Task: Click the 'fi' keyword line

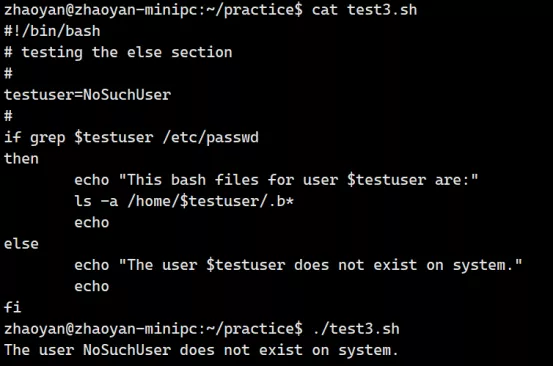Action: (x=13, y=307)
